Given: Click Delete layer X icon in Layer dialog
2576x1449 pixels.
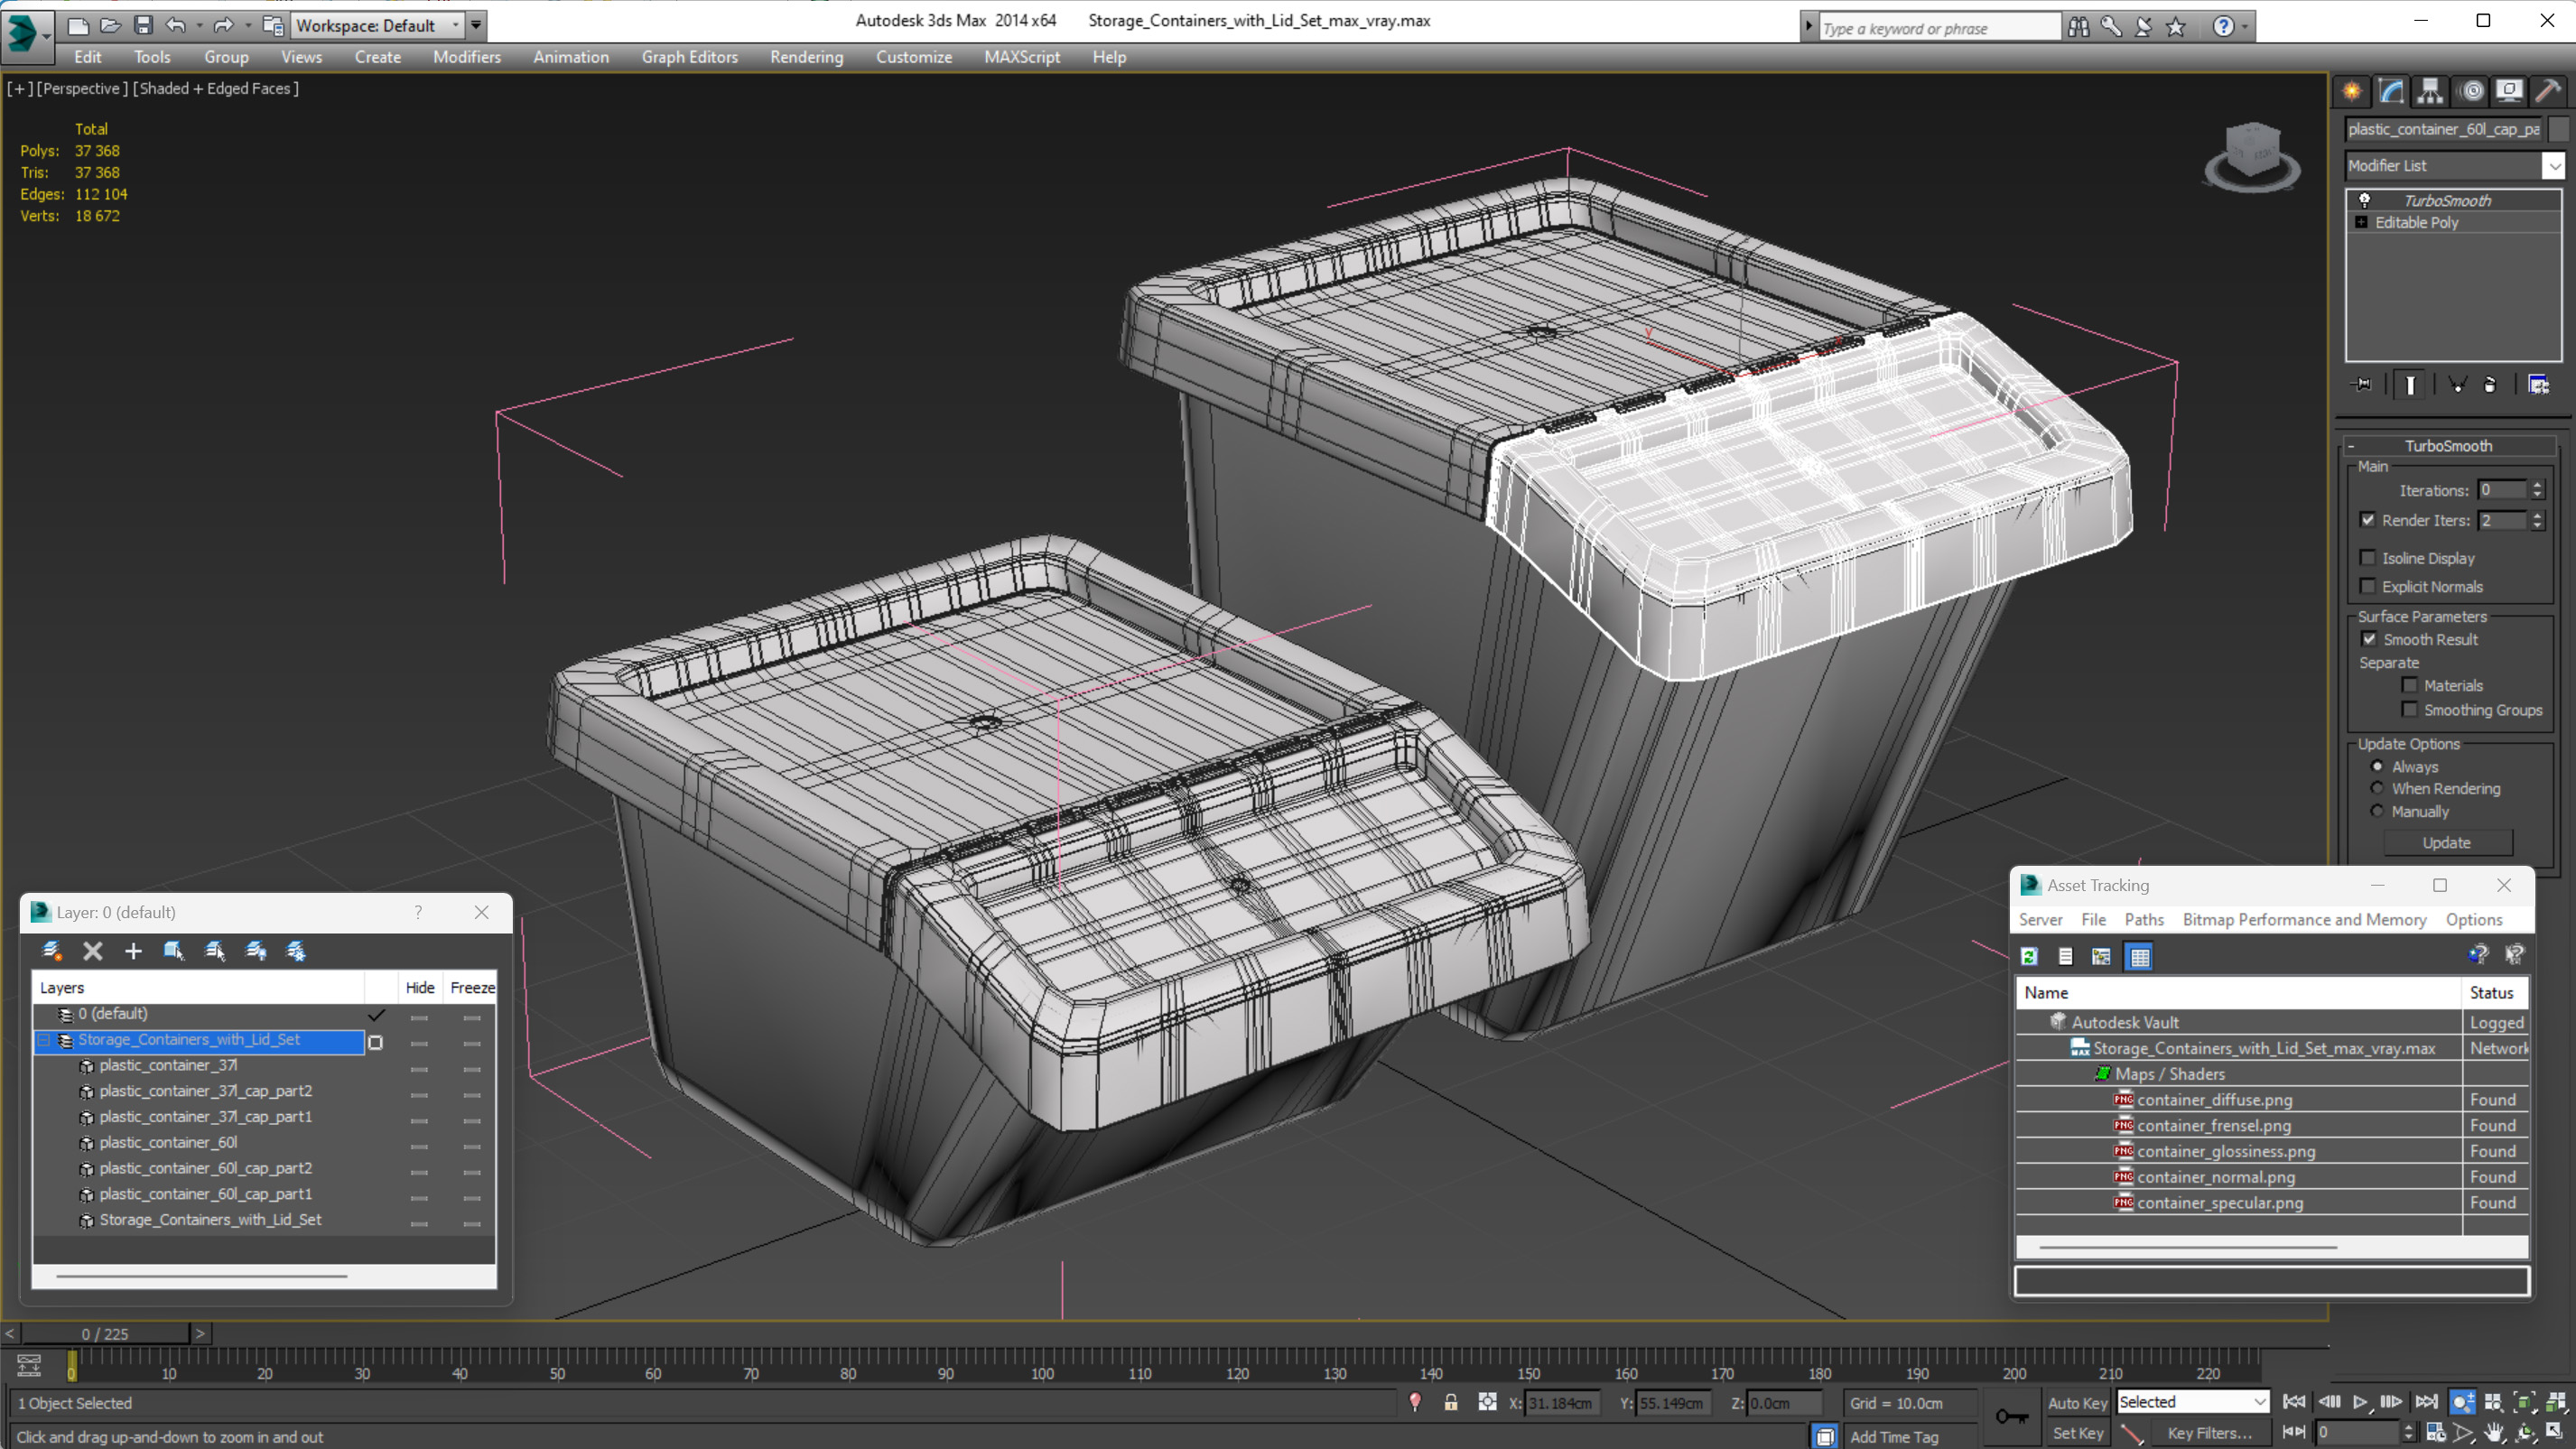Looking at the screenshot, I should (92, 950).
